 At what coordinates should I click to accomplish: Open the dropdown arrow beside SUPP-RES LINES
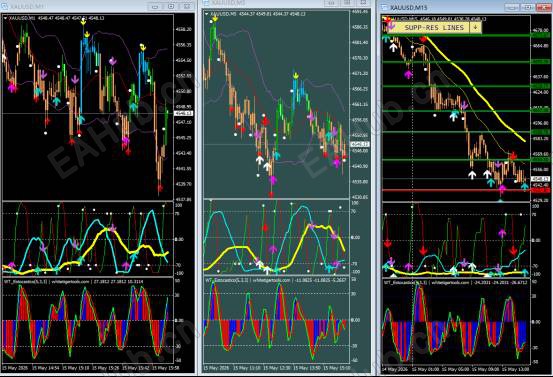[x=475, y=28]
